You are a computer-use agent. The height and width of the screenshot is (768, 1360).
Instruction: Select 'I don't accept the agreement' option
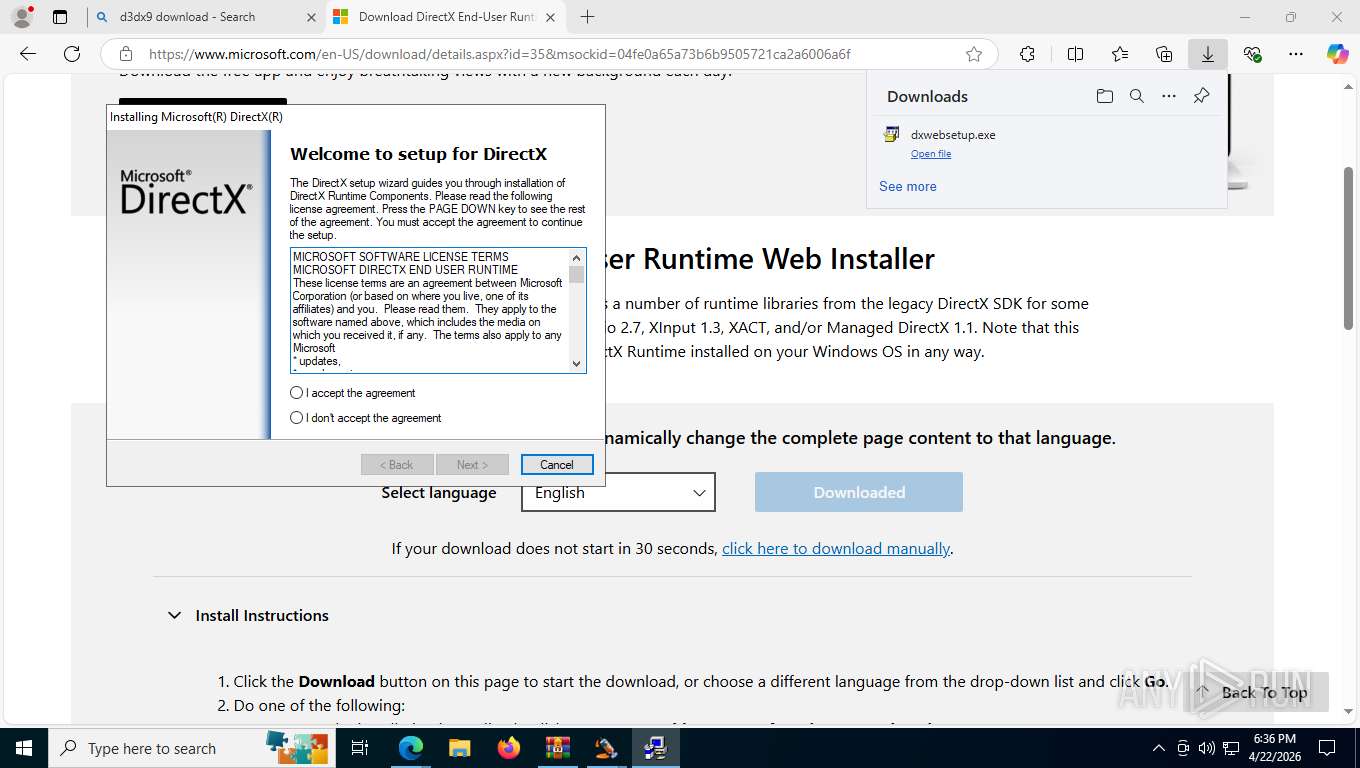pos(296,418)
